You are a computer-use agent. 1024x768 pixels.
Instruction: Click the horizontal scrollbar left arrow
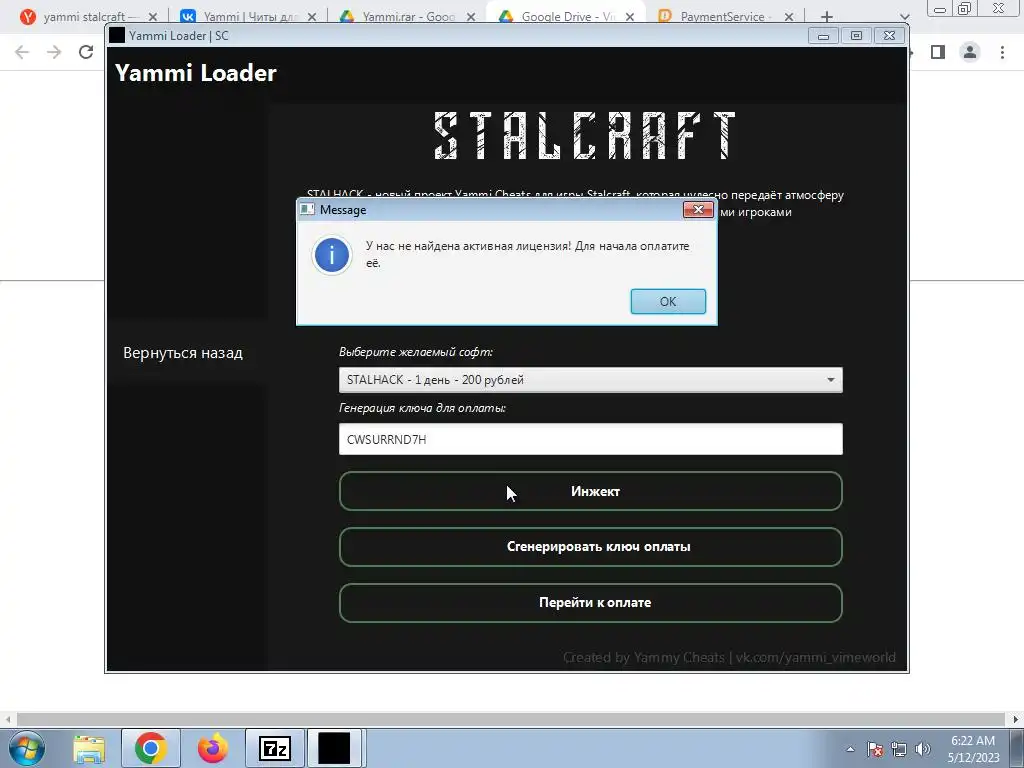coord(8,719)
